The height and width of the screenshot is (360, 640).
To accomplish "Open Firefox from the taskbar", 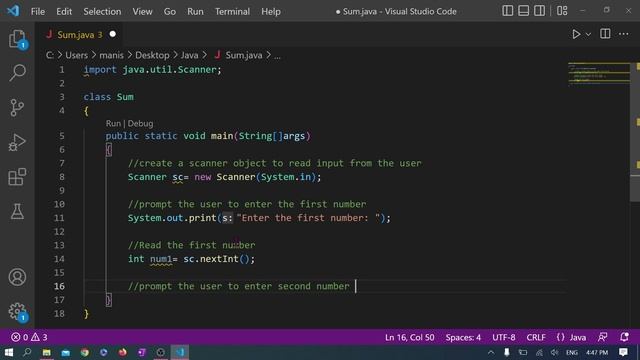I will 122,352.
